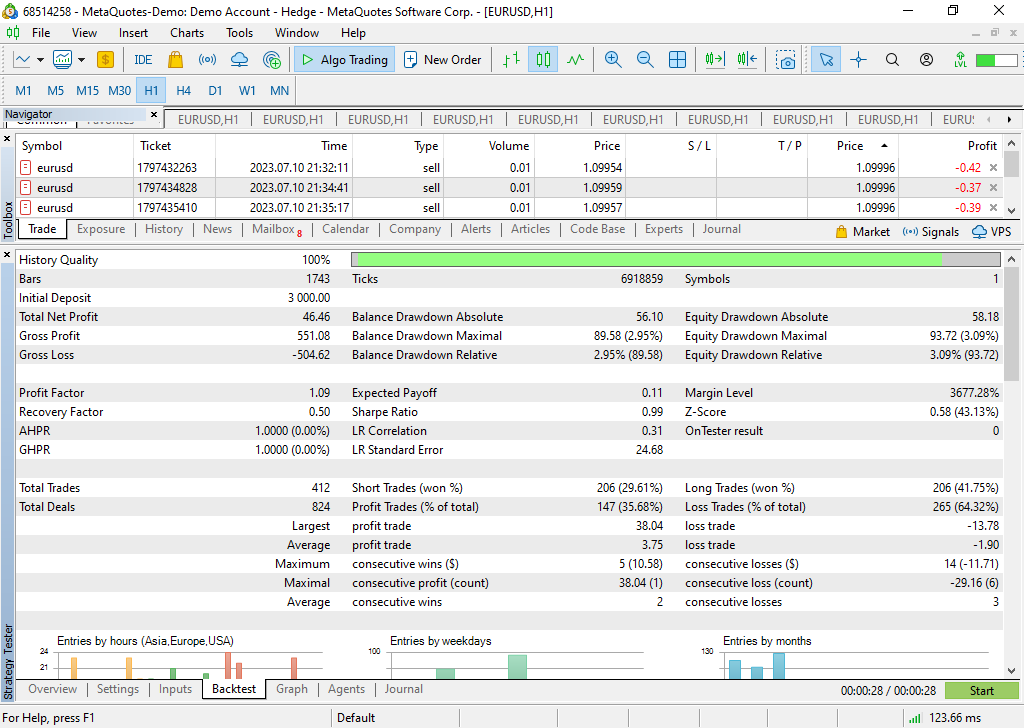Open the chart type dropdown arrow
The image size is (1024, 728).
pos(41,60)
